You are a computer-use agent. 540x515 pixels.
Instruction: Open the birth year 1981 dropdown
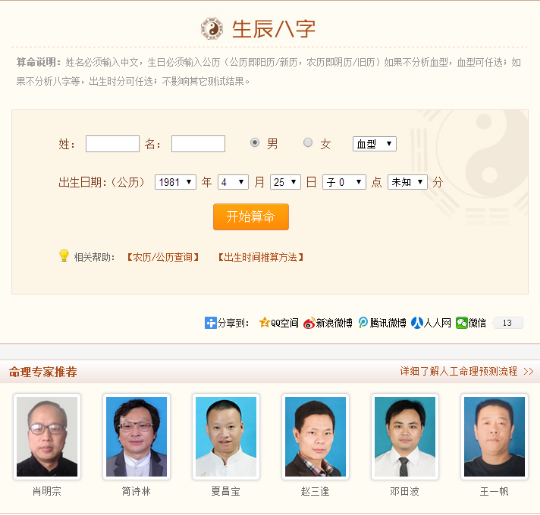pyautogui.click(x=175, y=182)
